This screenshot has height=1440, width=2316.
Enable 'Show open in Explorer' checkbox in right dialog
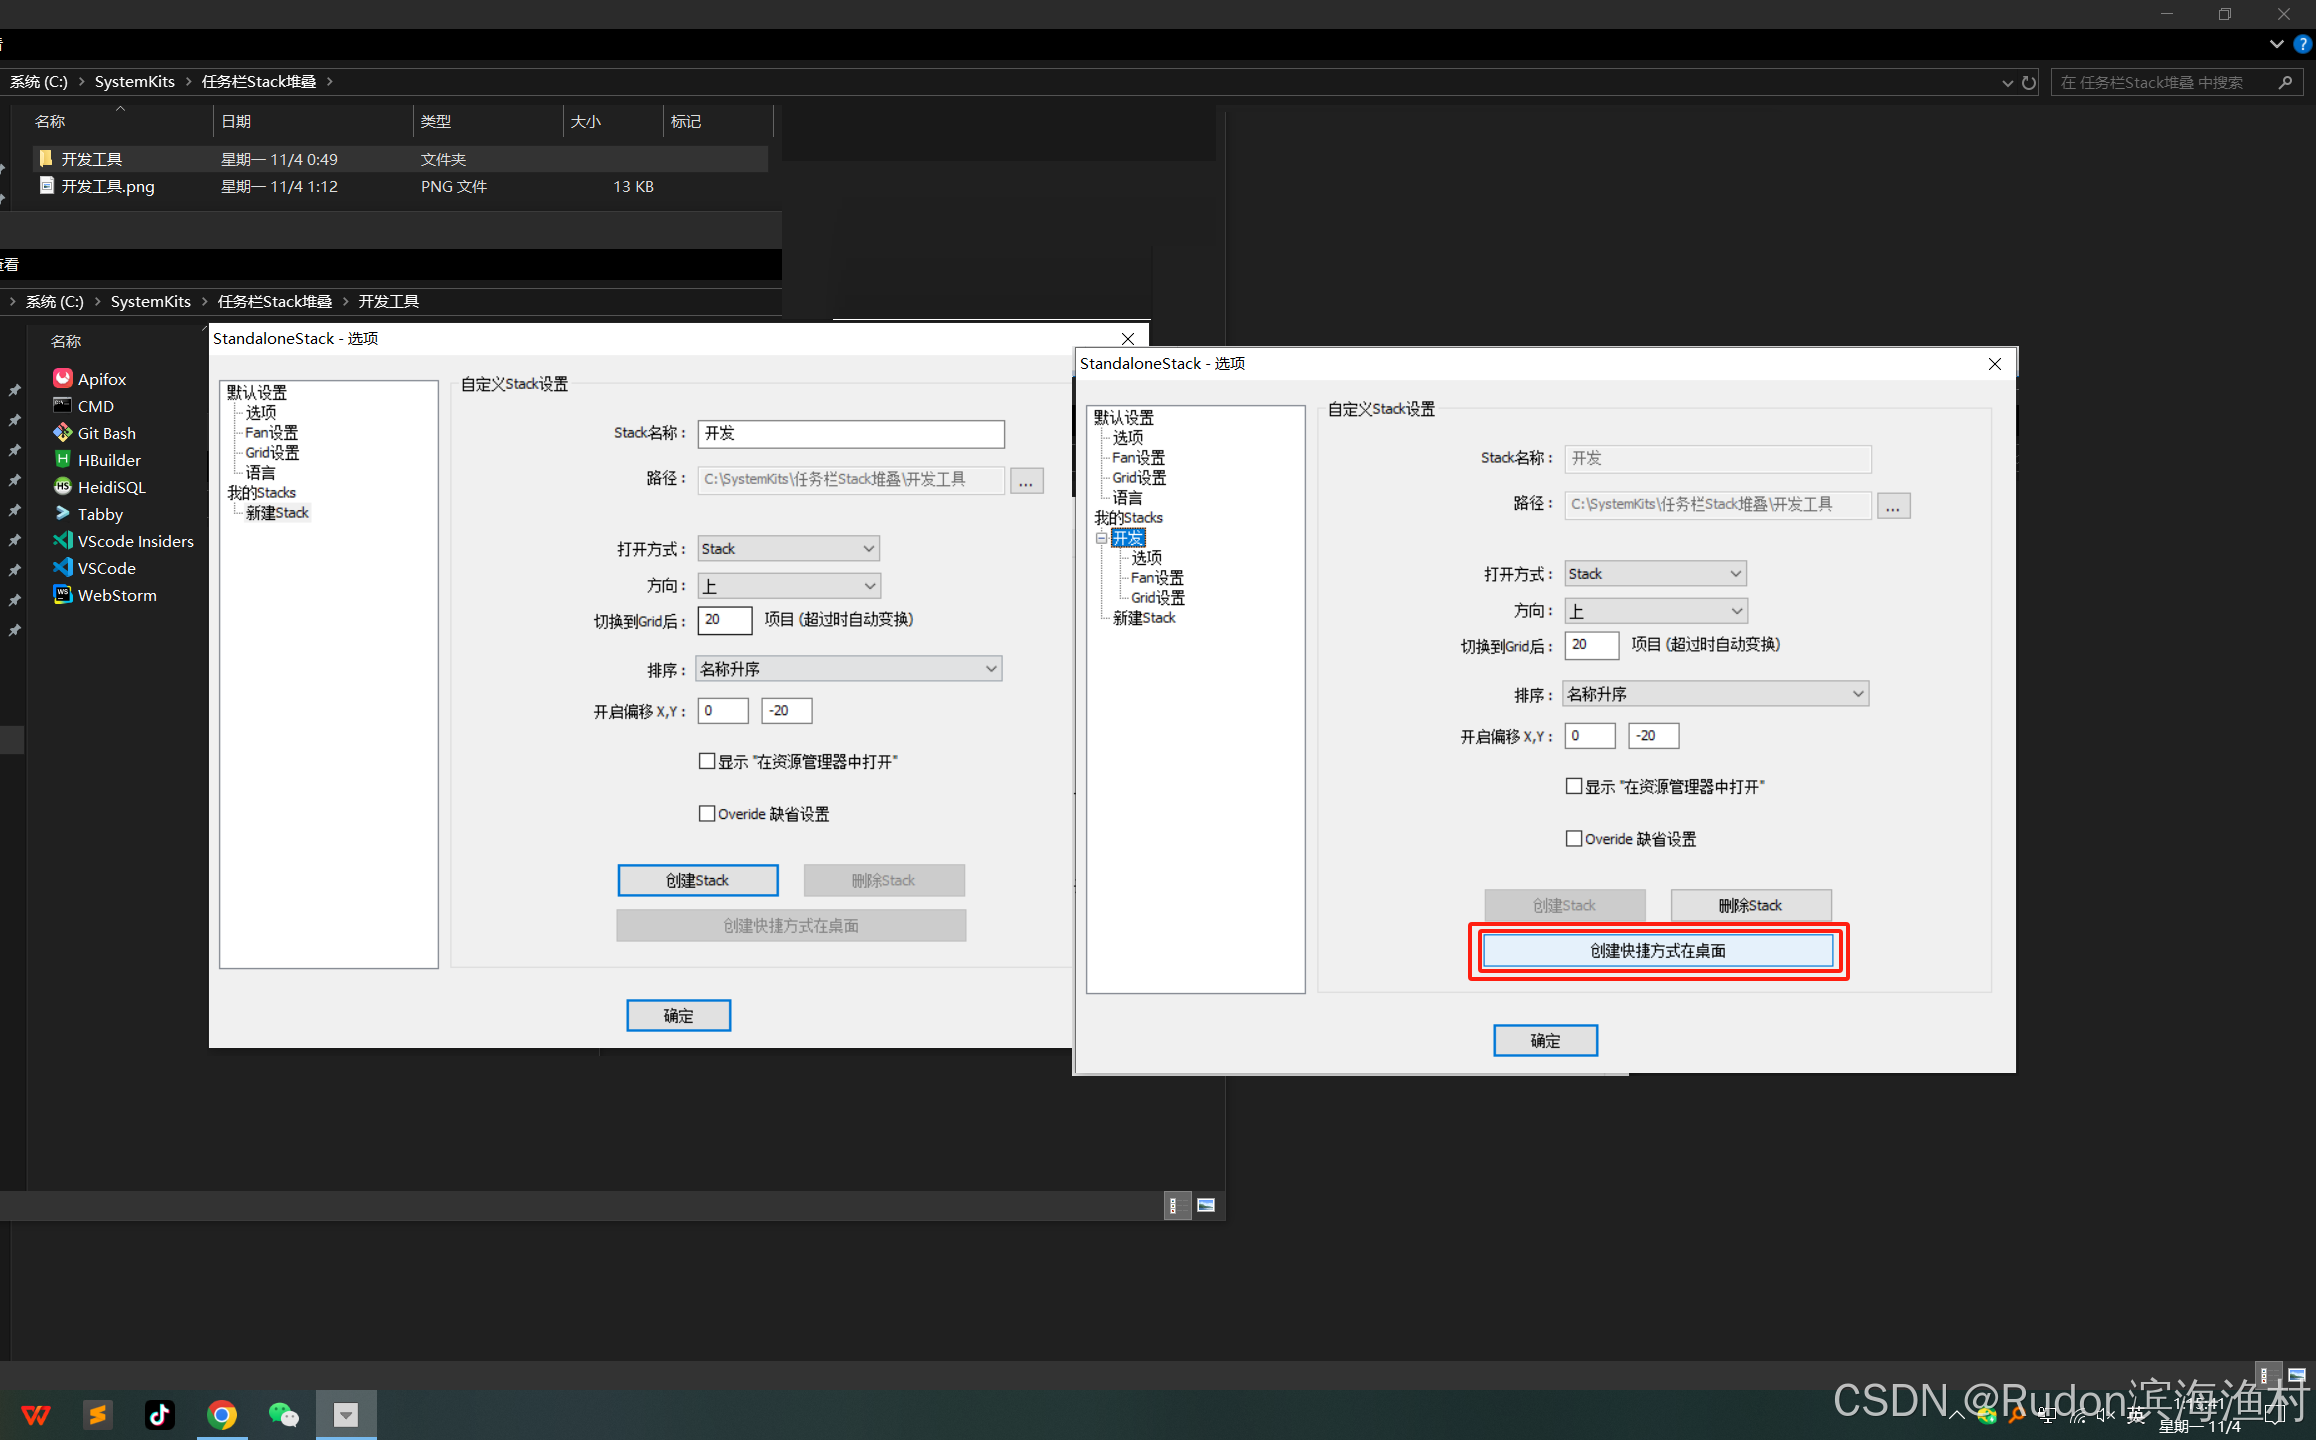coord(1574,786)
